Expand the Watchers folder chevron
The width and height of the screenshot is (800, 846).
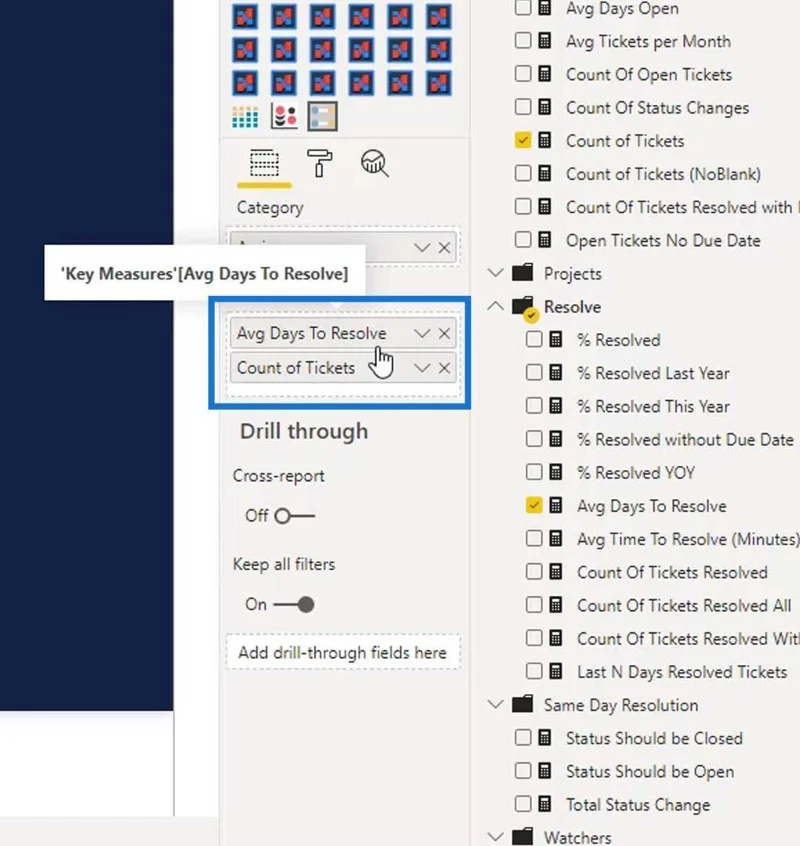coord(495,836)
